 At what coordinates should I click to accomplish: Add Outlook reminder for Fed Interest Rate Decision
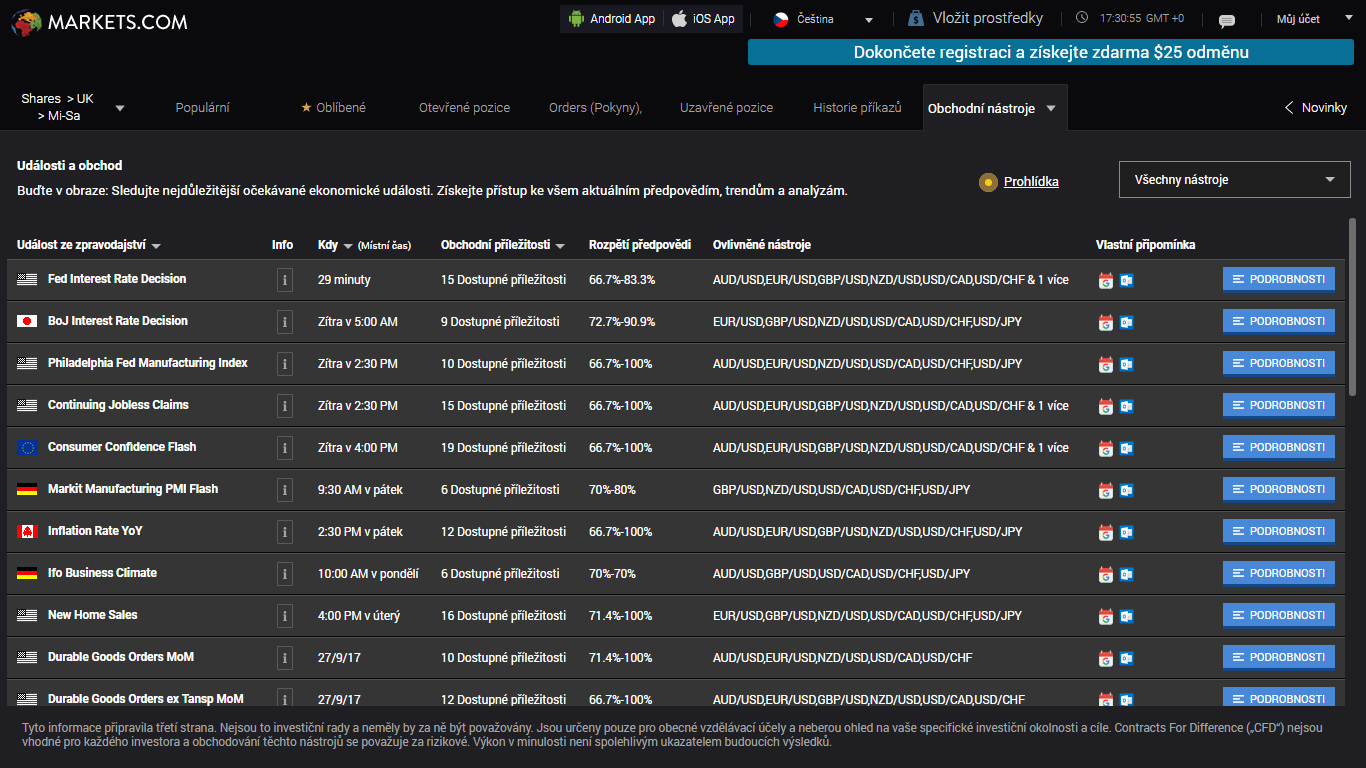(x=1126, y=280)
